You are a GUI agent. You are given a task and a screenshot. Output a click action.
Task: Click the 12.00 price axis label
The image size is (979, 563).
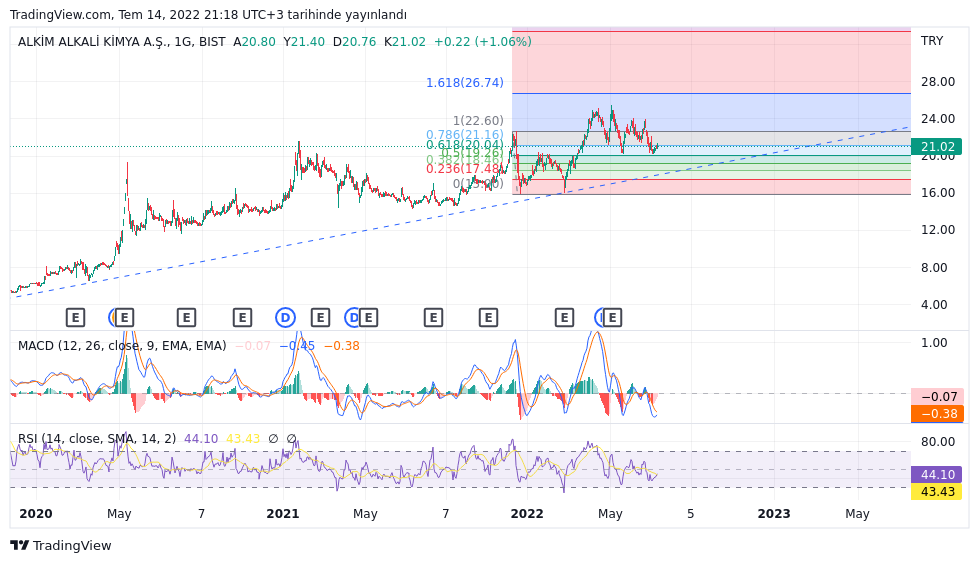tap(938, 230)
